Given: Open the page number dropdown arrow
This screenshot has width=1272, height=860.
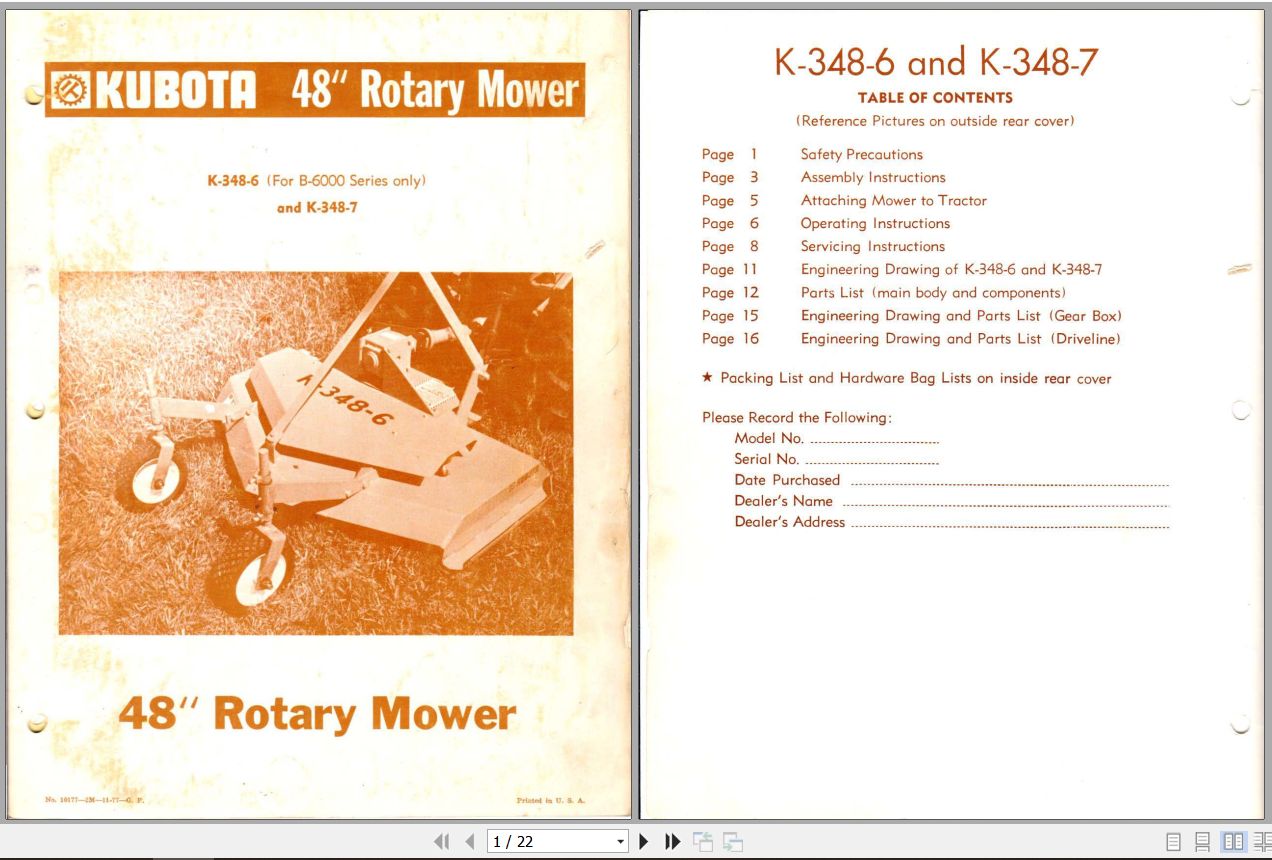Looking at the screenshot, I should coord(620,842).
